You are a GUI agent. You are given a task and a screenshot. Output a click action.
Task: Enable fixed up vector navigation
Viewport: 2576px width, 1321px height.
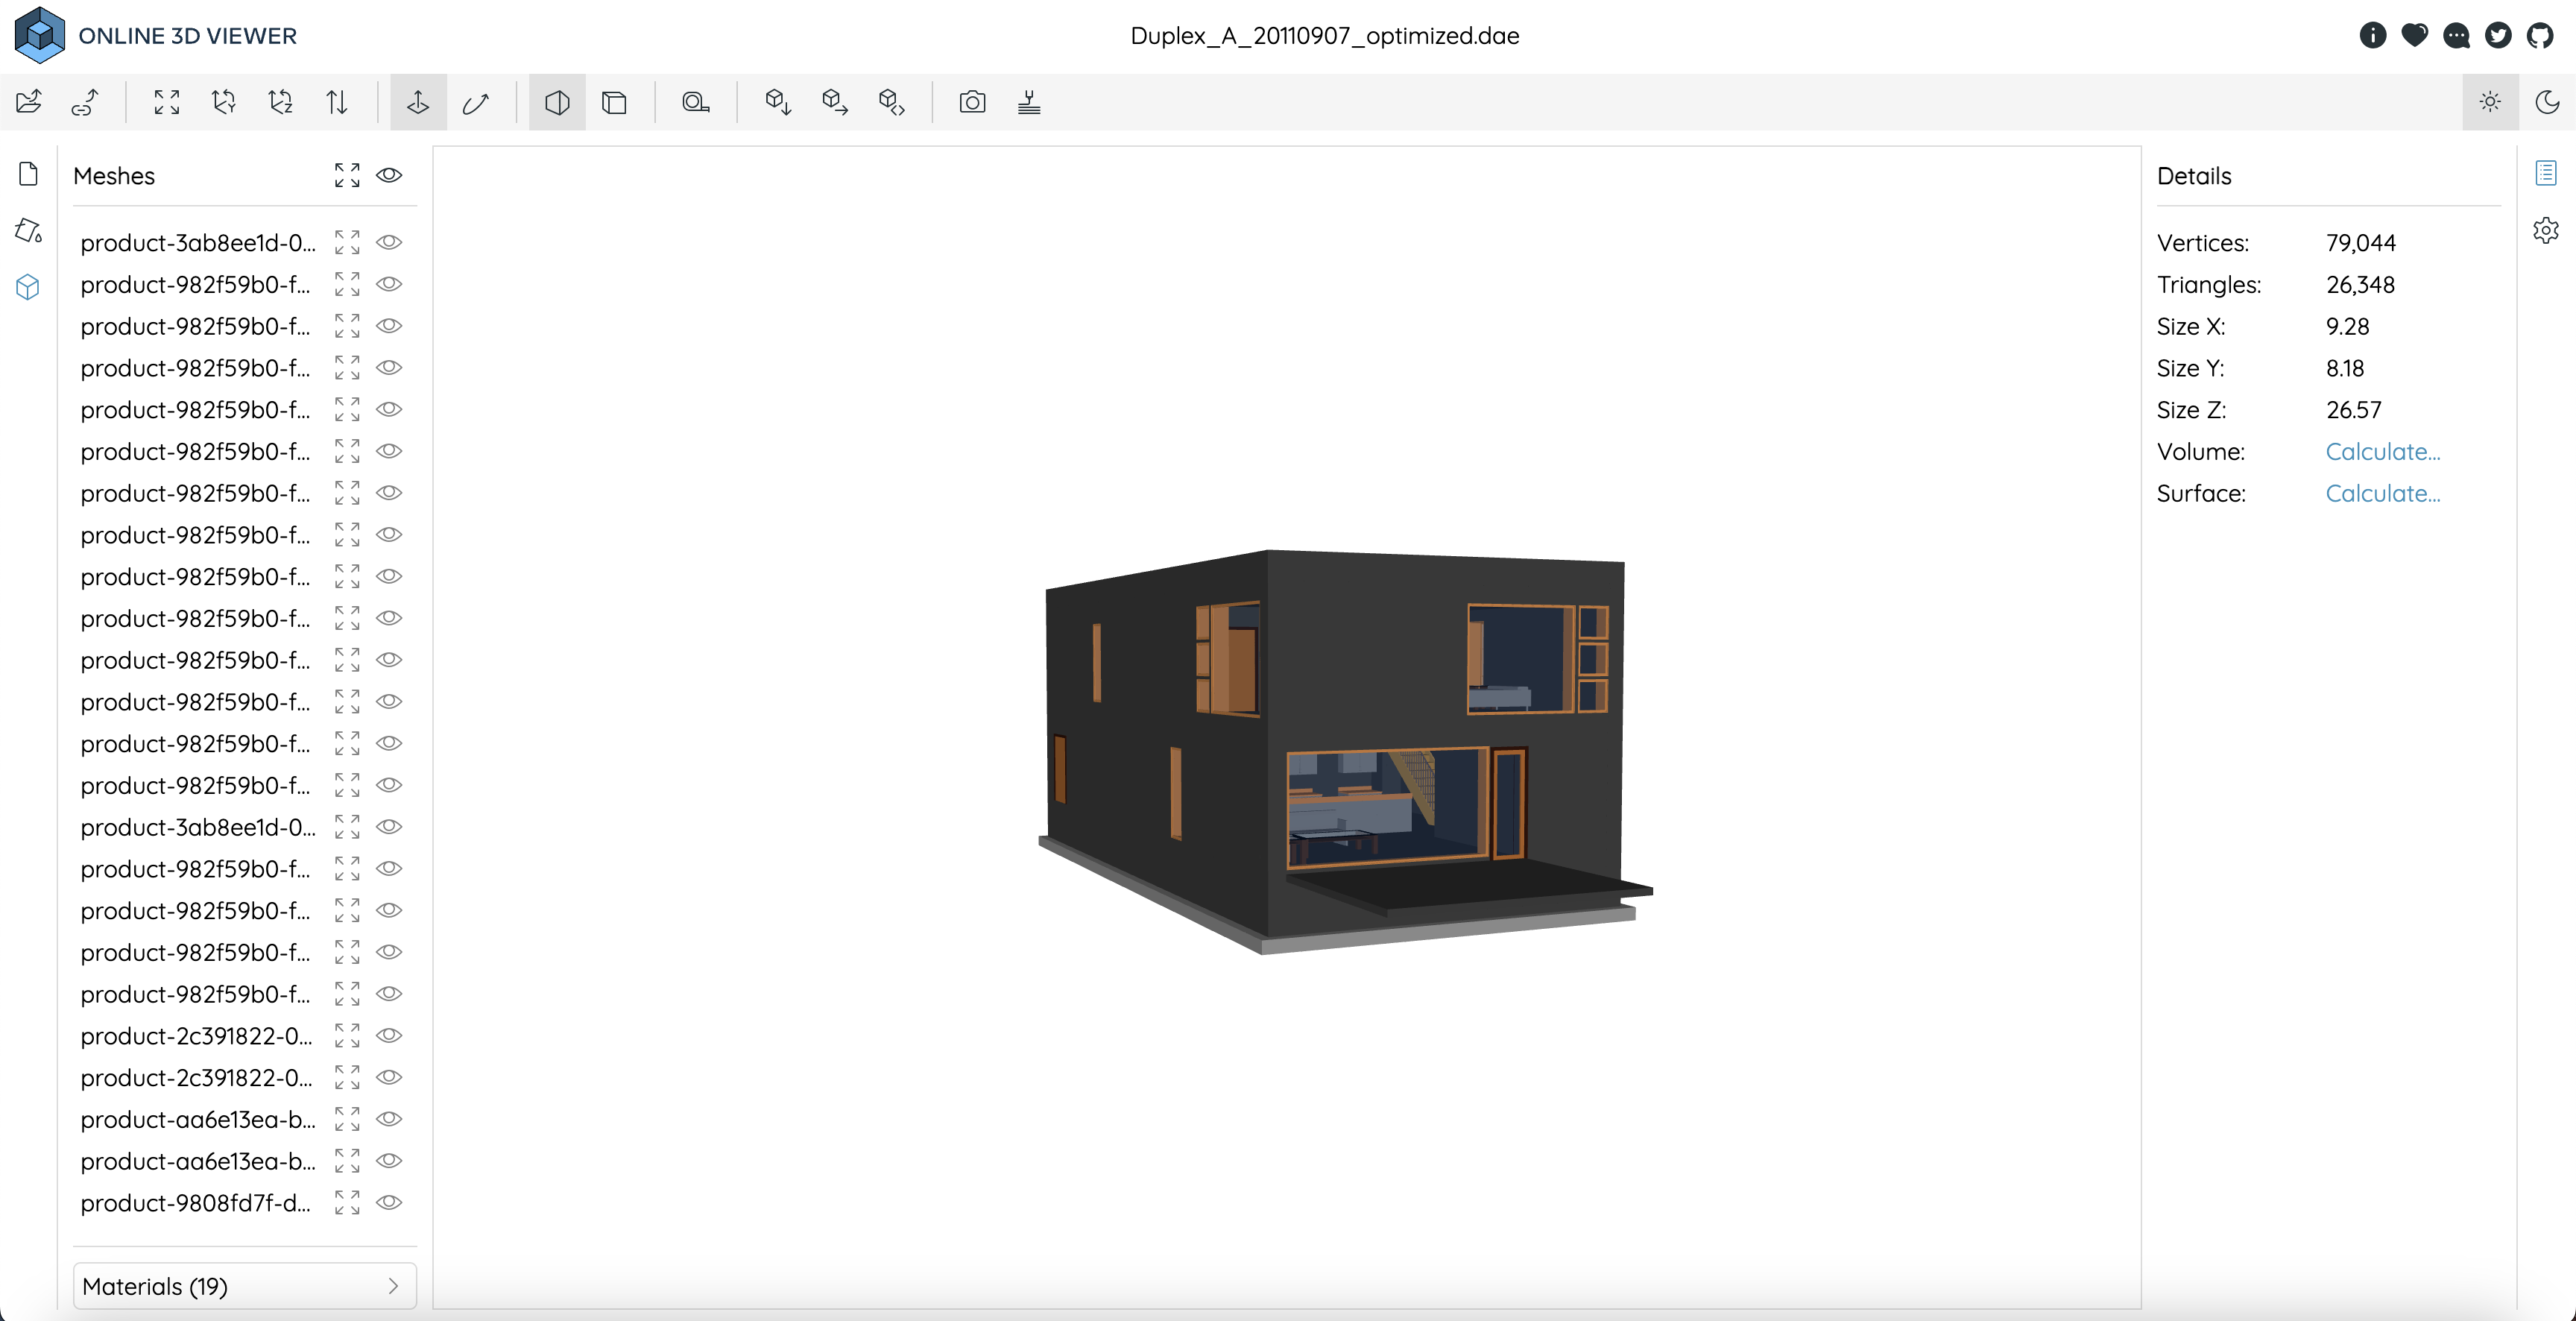418,102
